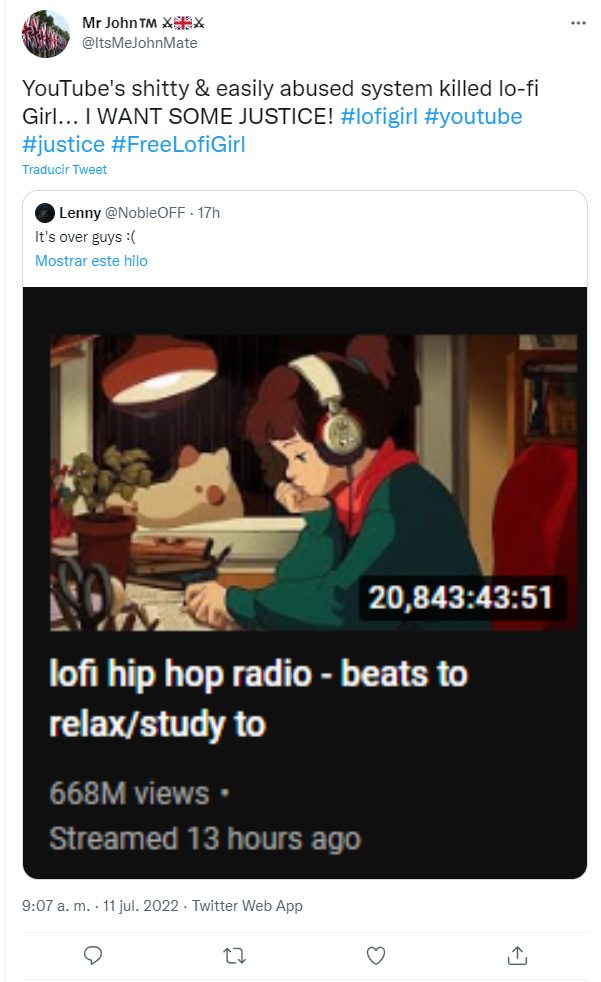Click Lenny's small profile avatar
This screenshot has height=982, width=601.
coord(44,213)
